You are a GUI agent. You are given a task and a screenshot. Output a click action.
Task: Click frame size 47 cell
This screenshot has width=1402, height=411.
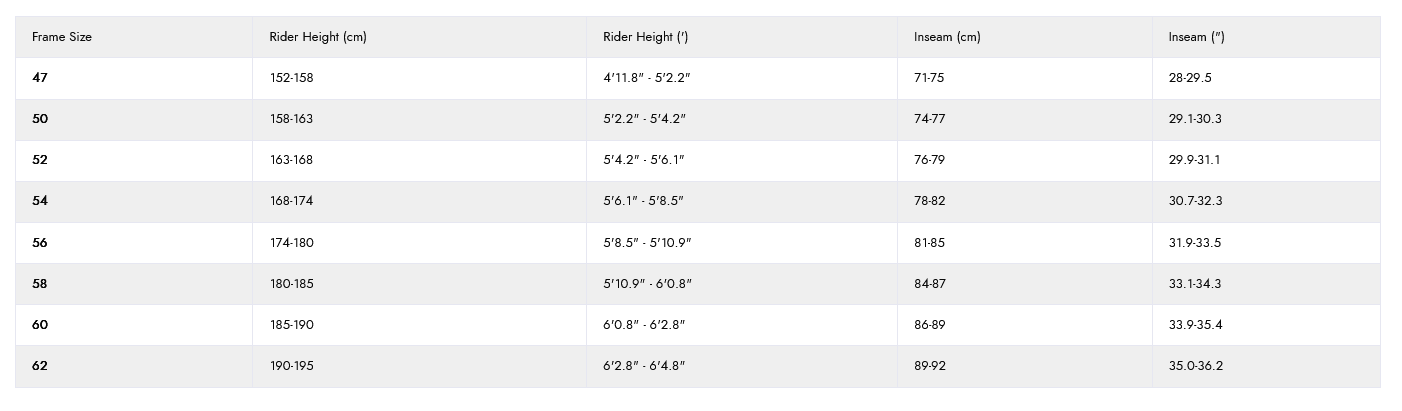pyautogui.click(x=40, y=78)
